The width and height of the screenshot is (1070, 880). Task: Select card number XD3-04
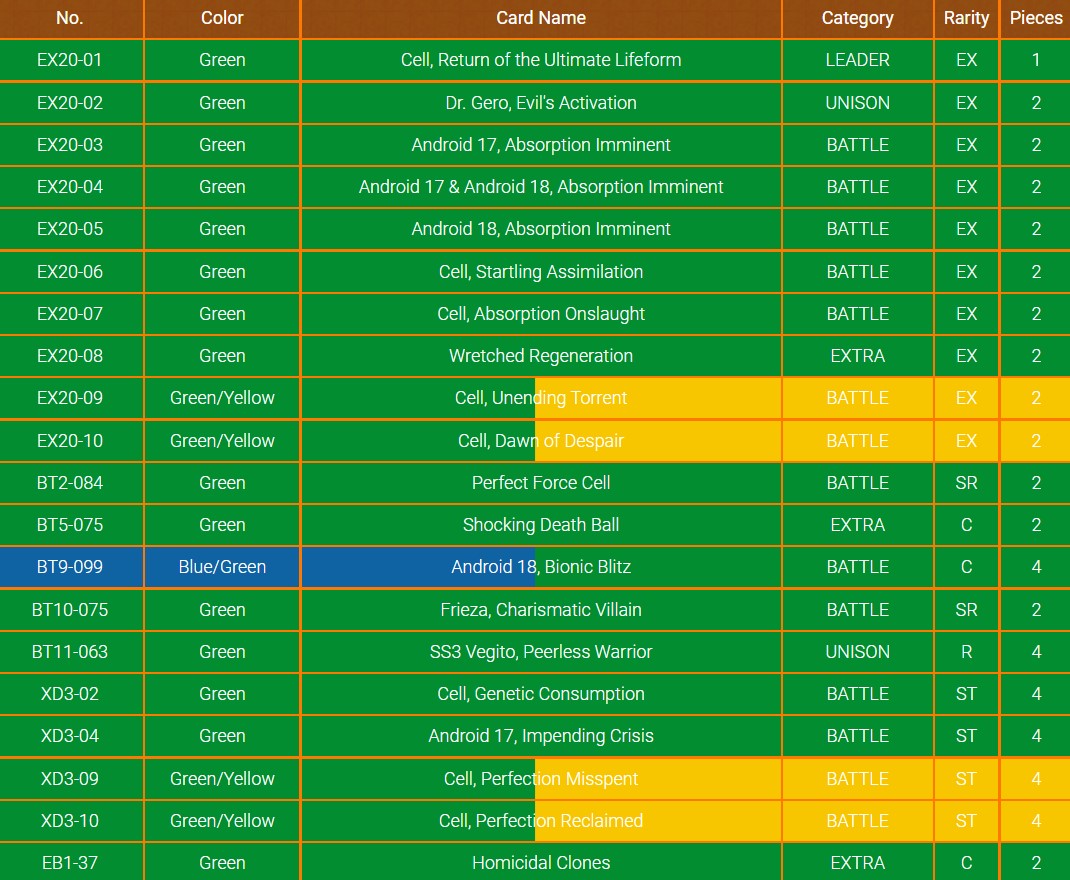click(70, 737)
